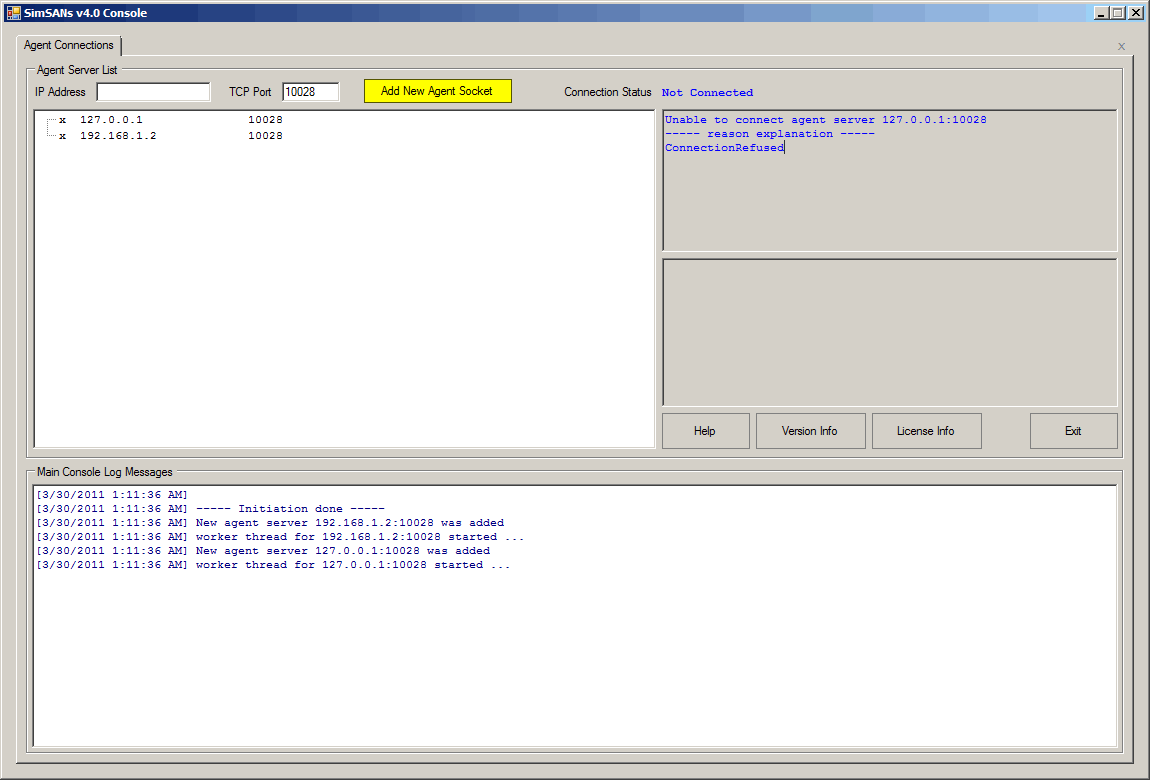This screenshot has height=780, width=1150.
Task: Click the ConnectionRefused error message box
Action: 889,180
